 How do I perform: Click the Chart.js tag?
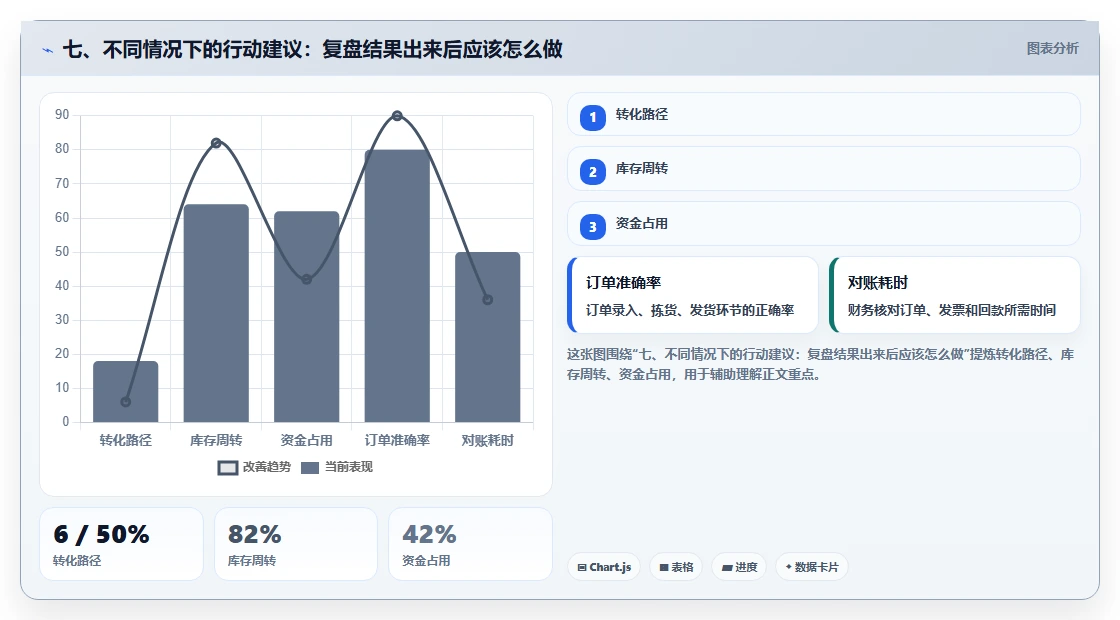[x=604, y=567]
